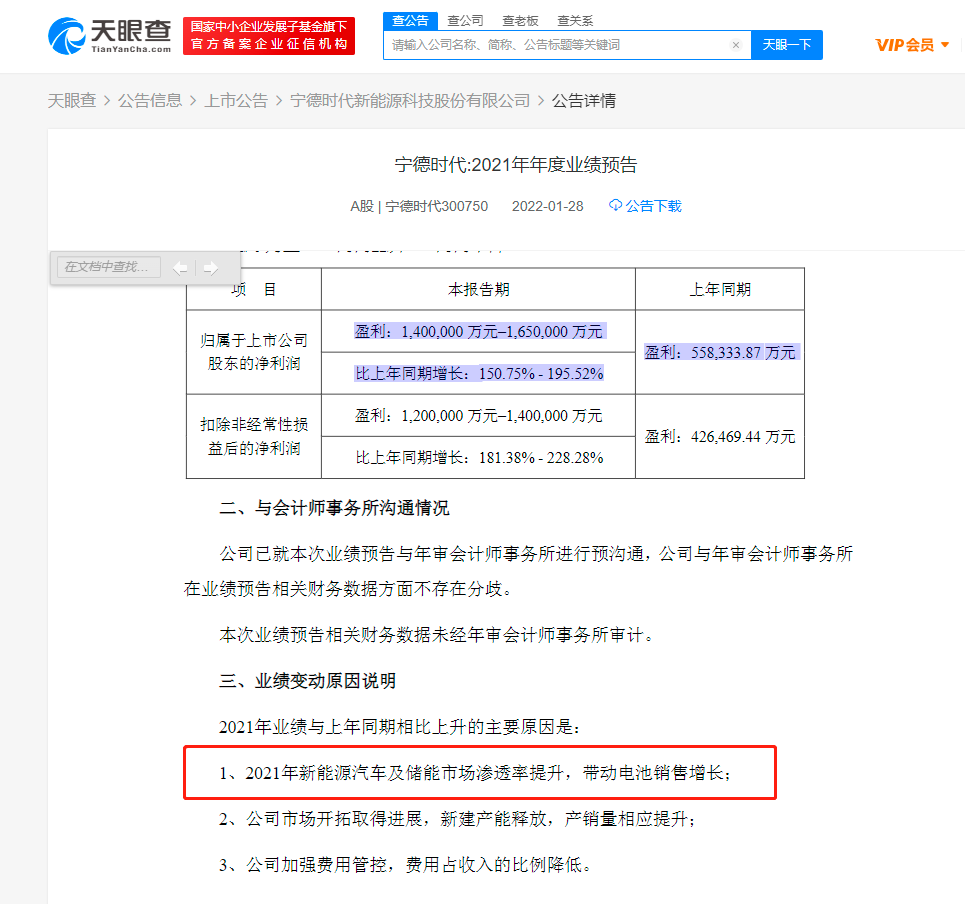Click the 归属于上市公司股东的净利润 row label
965x904 pixels.
pyautogui.click(x=254, y=352)
